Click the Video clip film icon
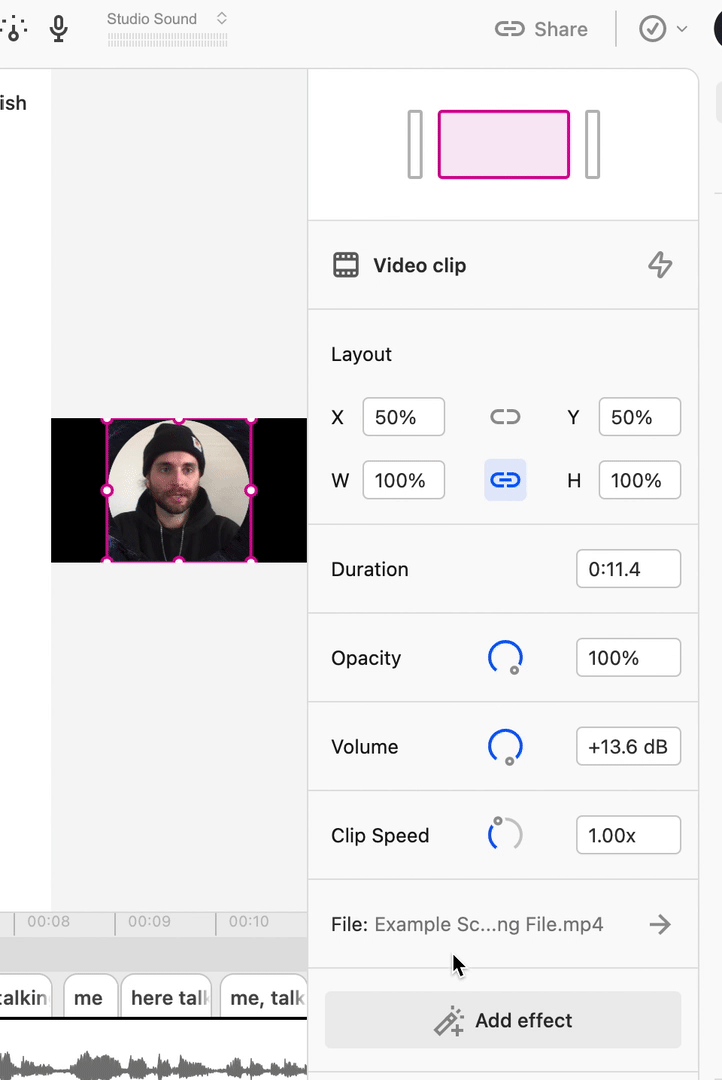The height and width of the screenshot is (1080, 722). tap(346, 265)
